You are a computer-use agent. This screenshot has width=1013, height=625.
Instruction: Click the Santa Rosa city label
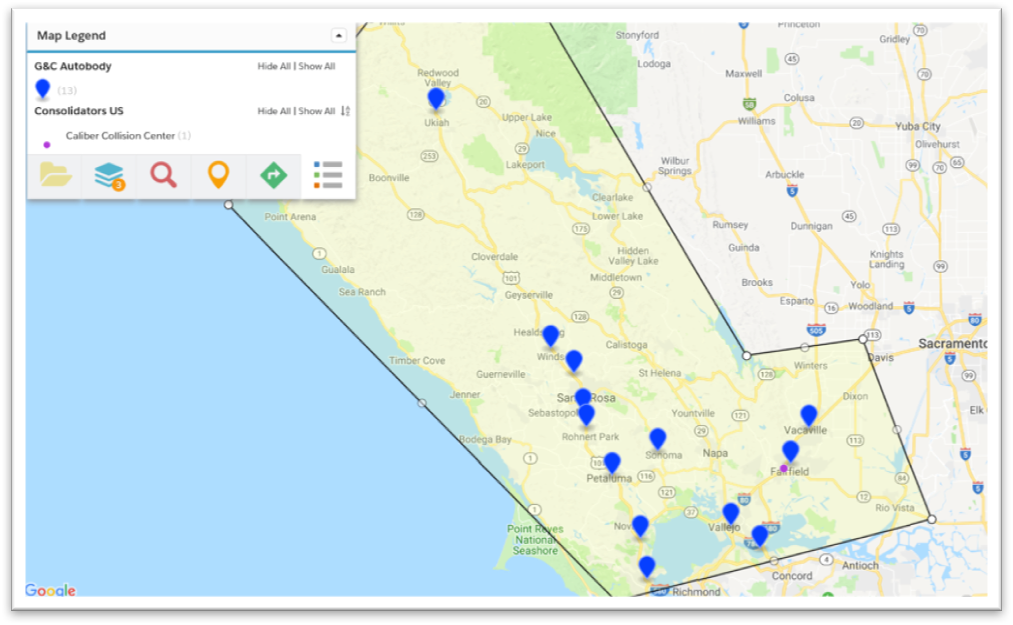(586, 397)
